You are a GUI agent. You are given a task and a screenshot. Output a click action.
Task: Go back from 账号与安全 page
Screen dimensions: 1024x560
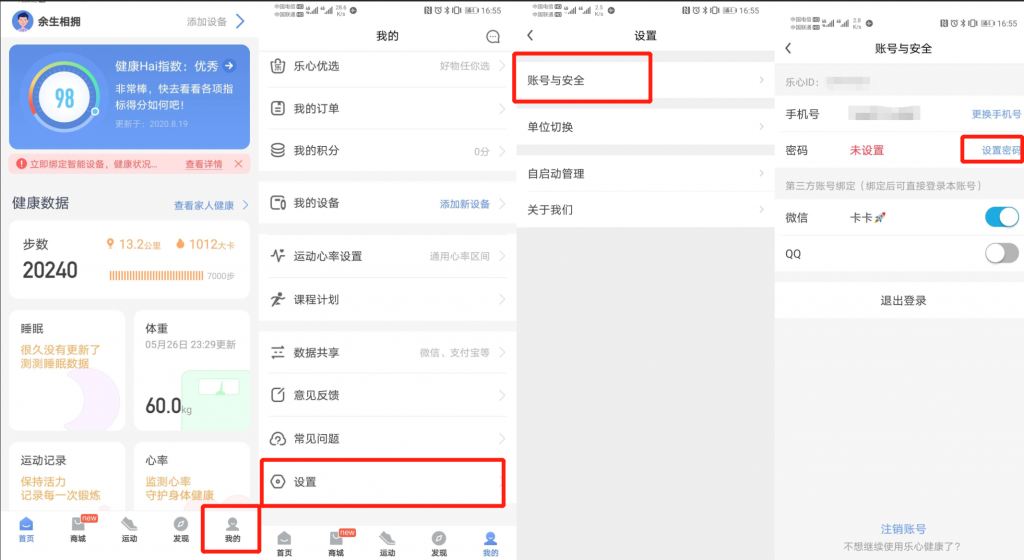click(788, 48)
